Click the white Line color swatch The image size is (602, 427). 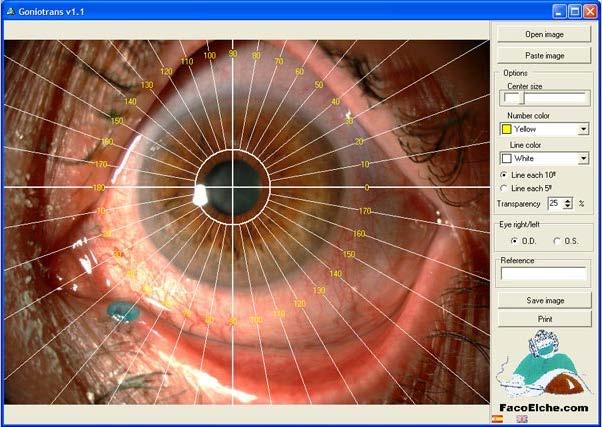point(507,158)
